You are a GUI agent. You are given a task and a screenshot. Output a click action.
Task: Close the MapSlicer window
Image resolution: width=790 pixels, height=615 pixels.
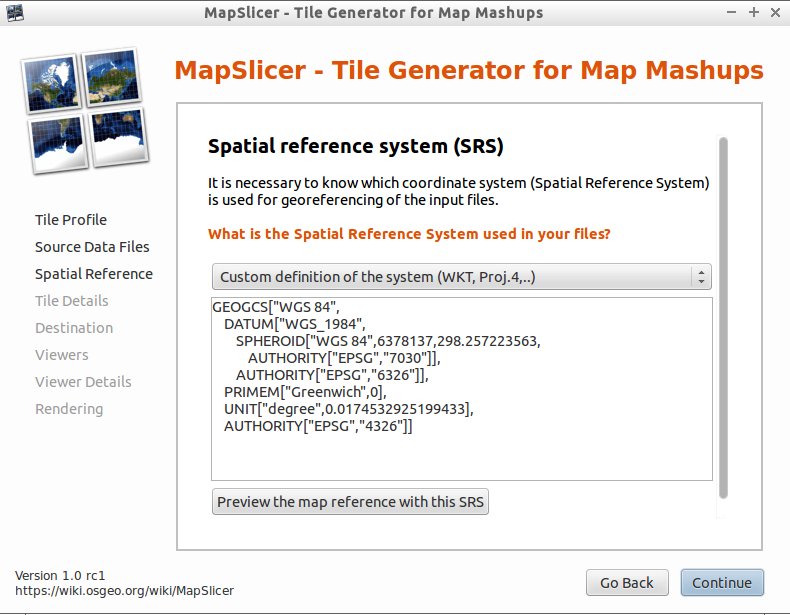coord(775,13)
